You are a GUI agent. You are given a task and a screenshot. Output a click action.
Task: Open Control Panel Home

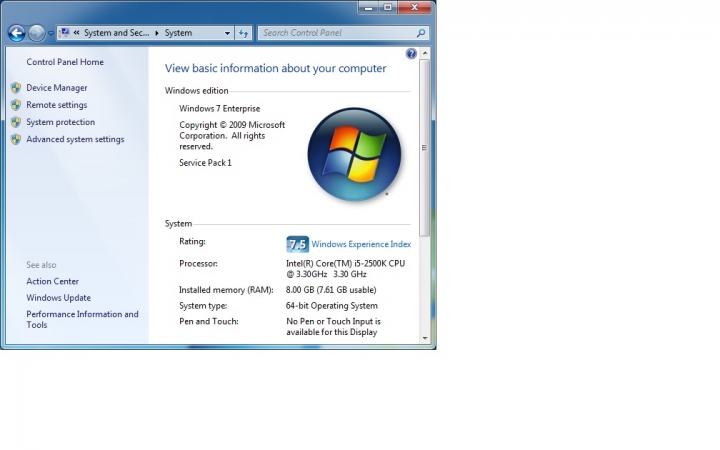click(x=65, y=62)
